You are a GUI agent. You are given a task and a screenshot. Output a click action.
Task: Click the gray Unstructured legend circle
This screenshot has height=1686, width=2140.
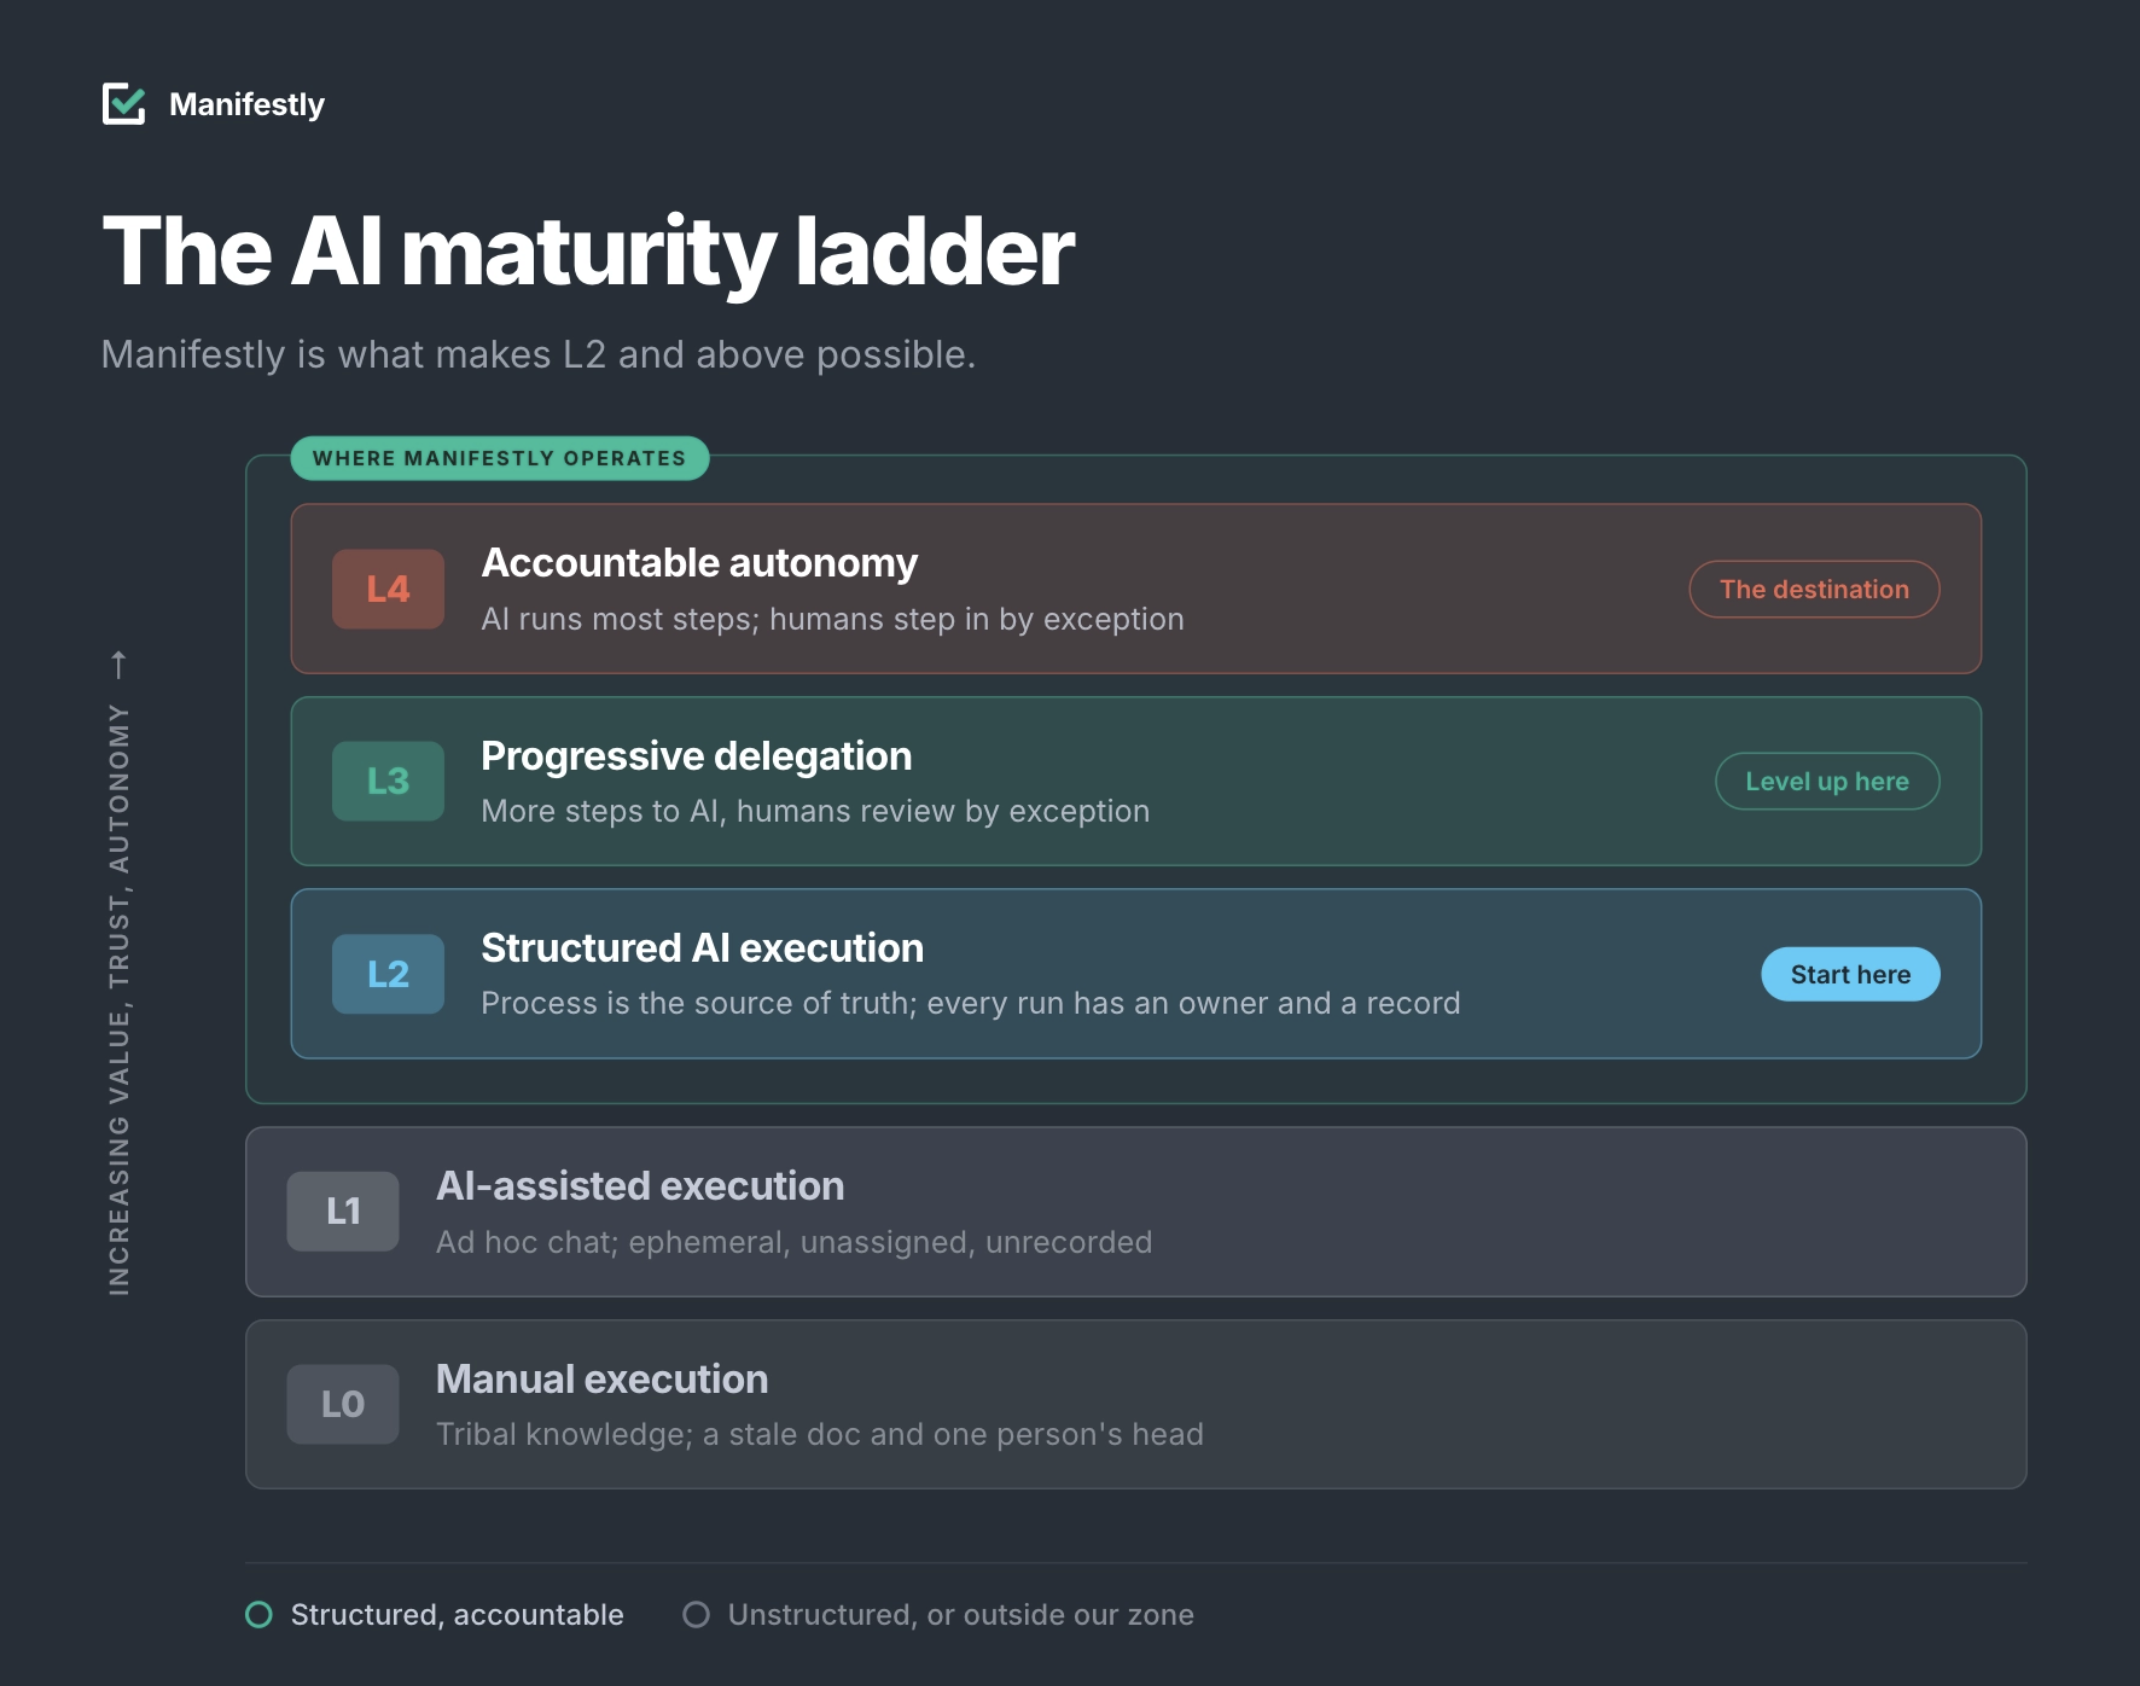pos(696,1615)
